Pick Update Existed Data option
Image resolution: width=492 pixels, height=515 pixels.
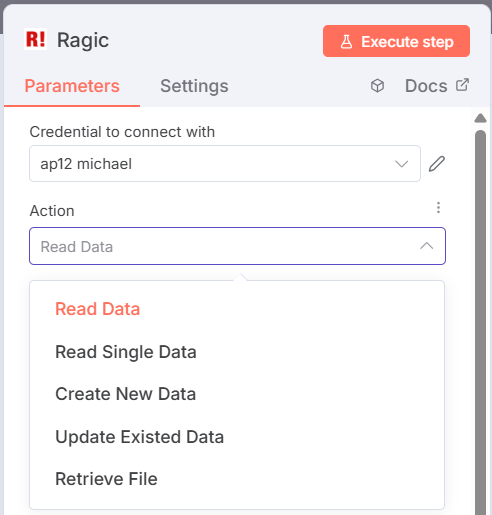pos(139,437)
